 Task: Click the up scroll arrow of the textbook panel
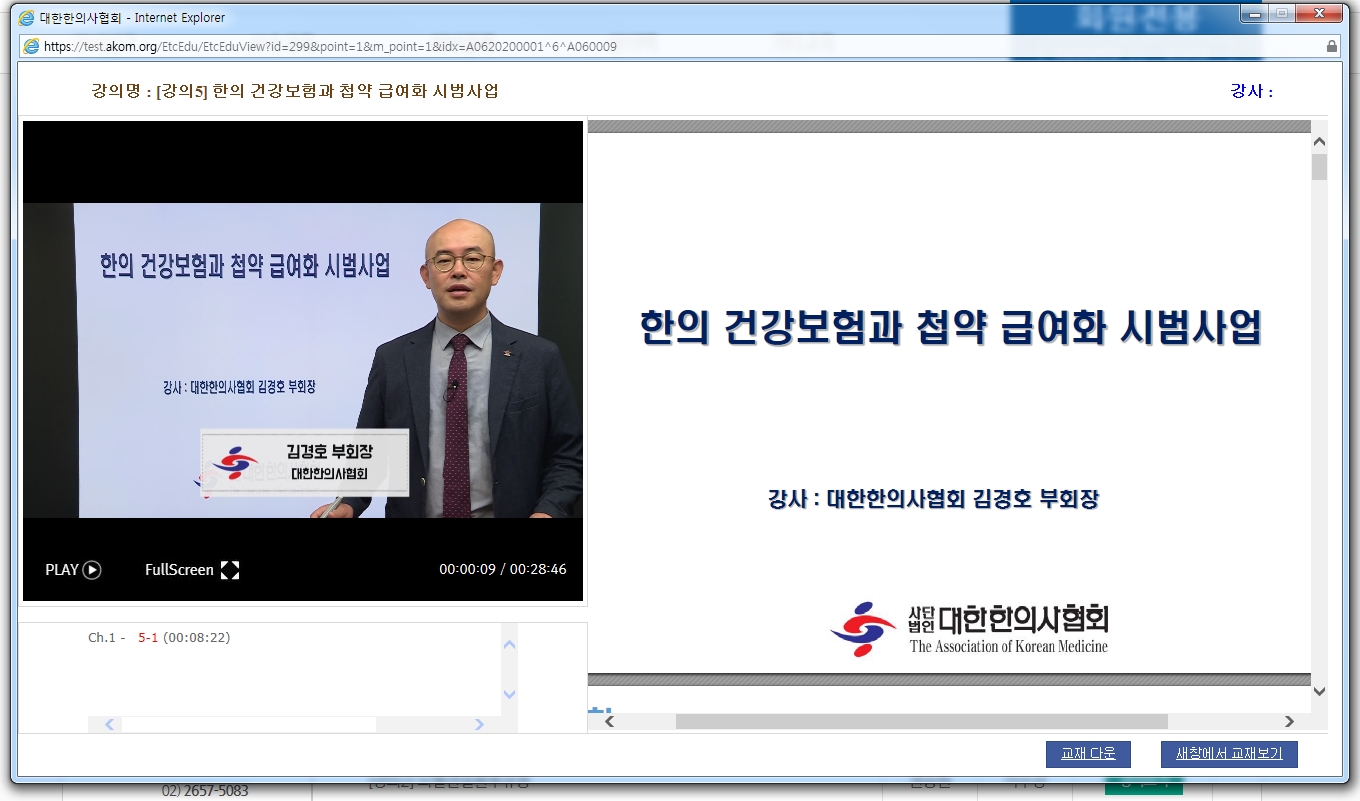[x=1319, y=141]
